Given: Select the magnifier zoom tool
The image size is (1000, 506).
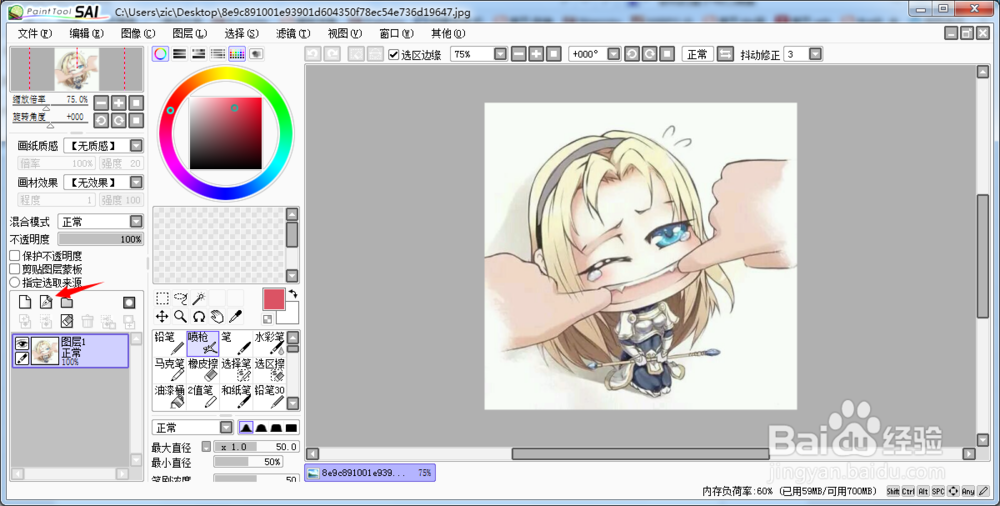Looking at the screenshot, I should [x=180, y=316].
